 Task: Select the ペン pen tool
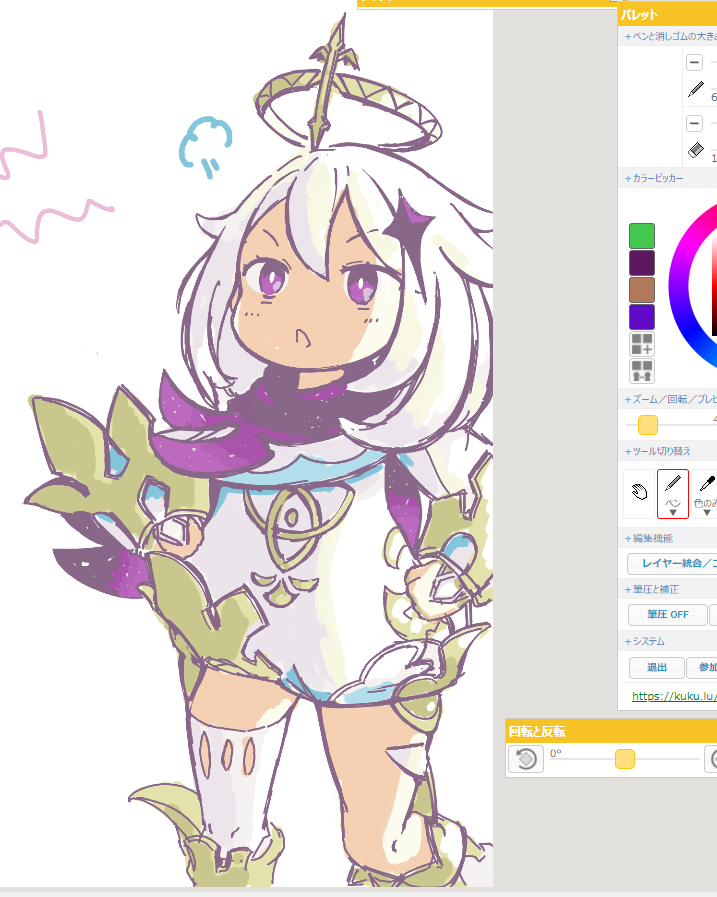(672, 494)
